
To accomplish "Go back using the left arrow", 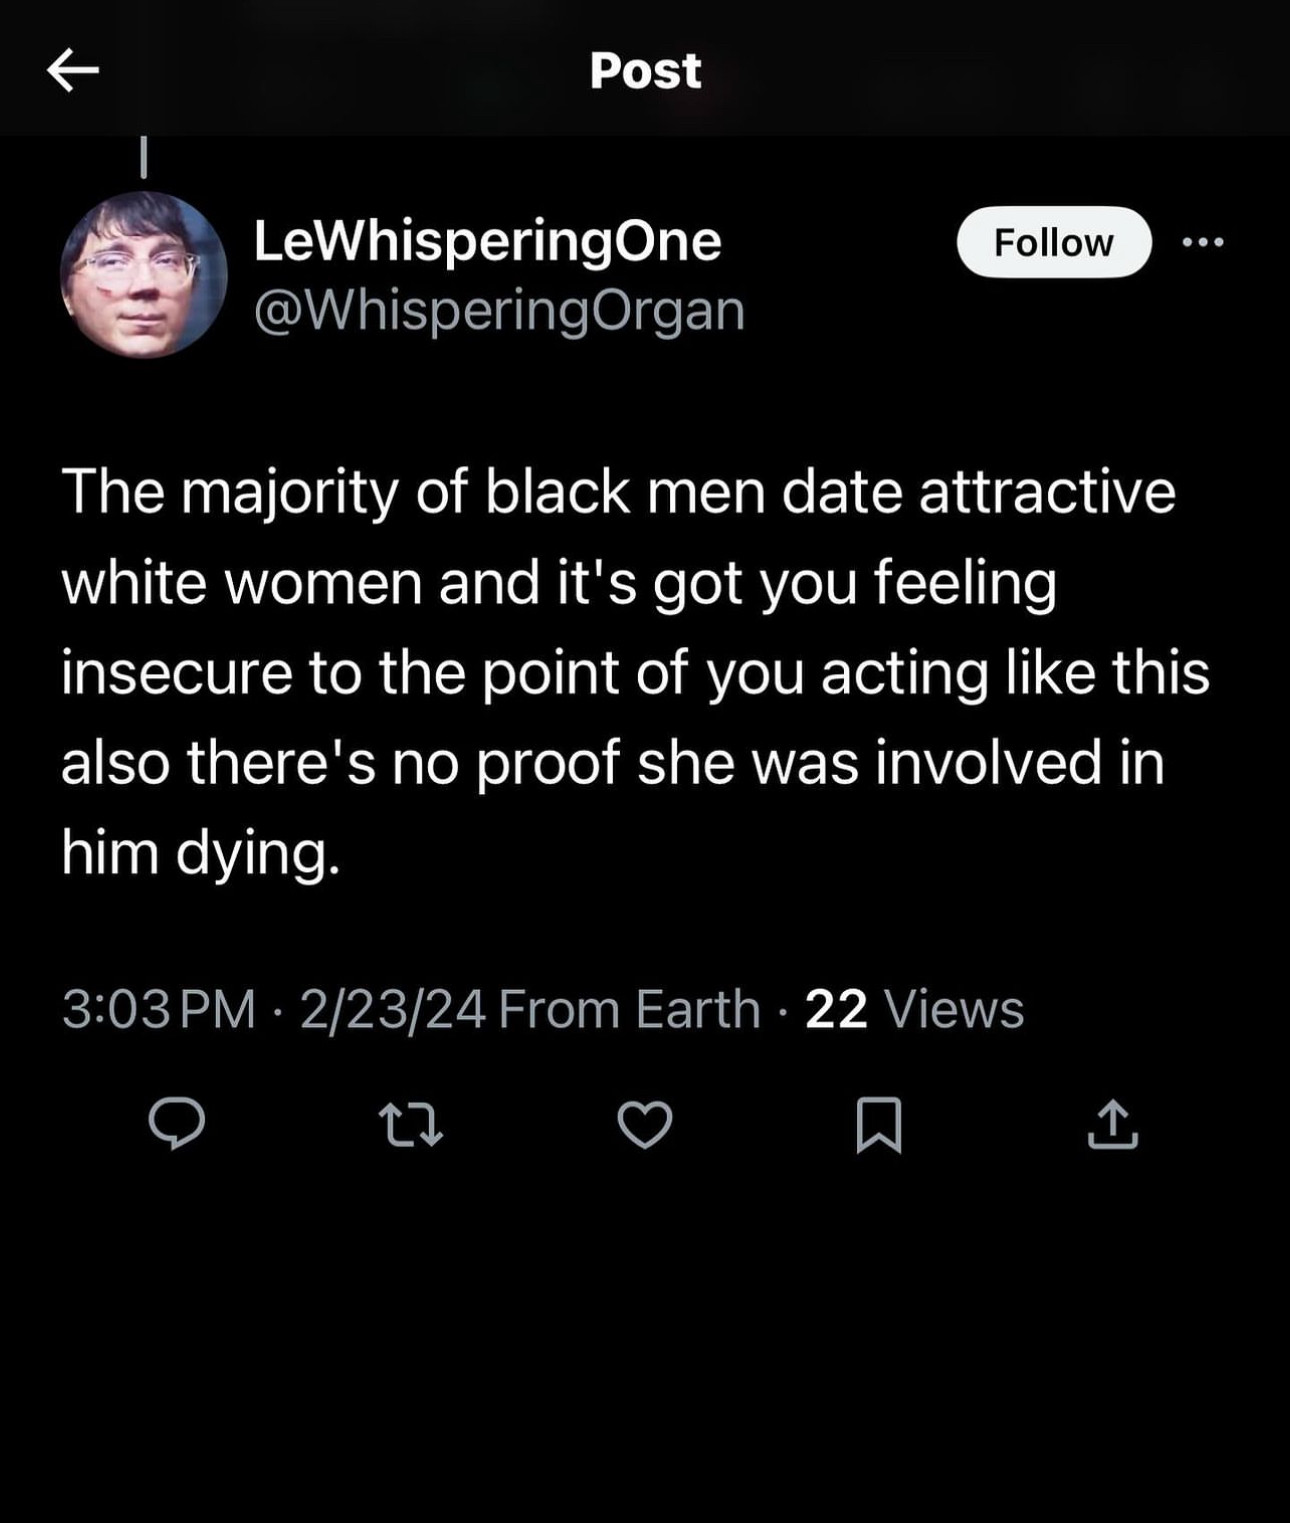I will (73, 70).
